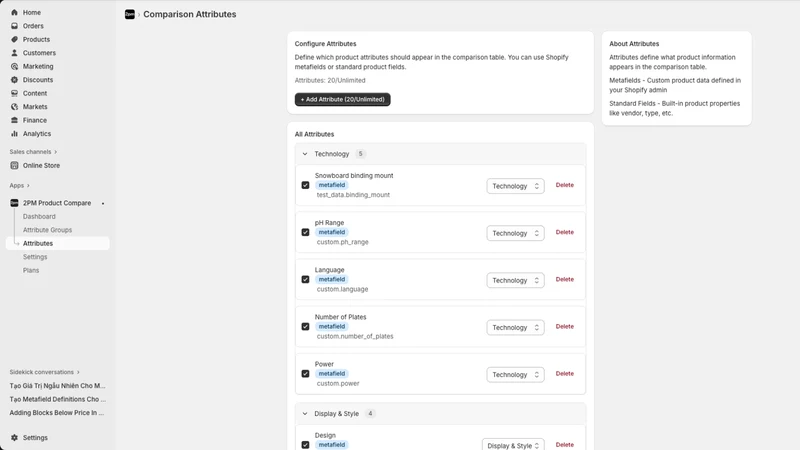The width and height of the screenshot is (800, 450).
Task: Toggle the Number of Plates checkbox
Action: coord(305,327)
